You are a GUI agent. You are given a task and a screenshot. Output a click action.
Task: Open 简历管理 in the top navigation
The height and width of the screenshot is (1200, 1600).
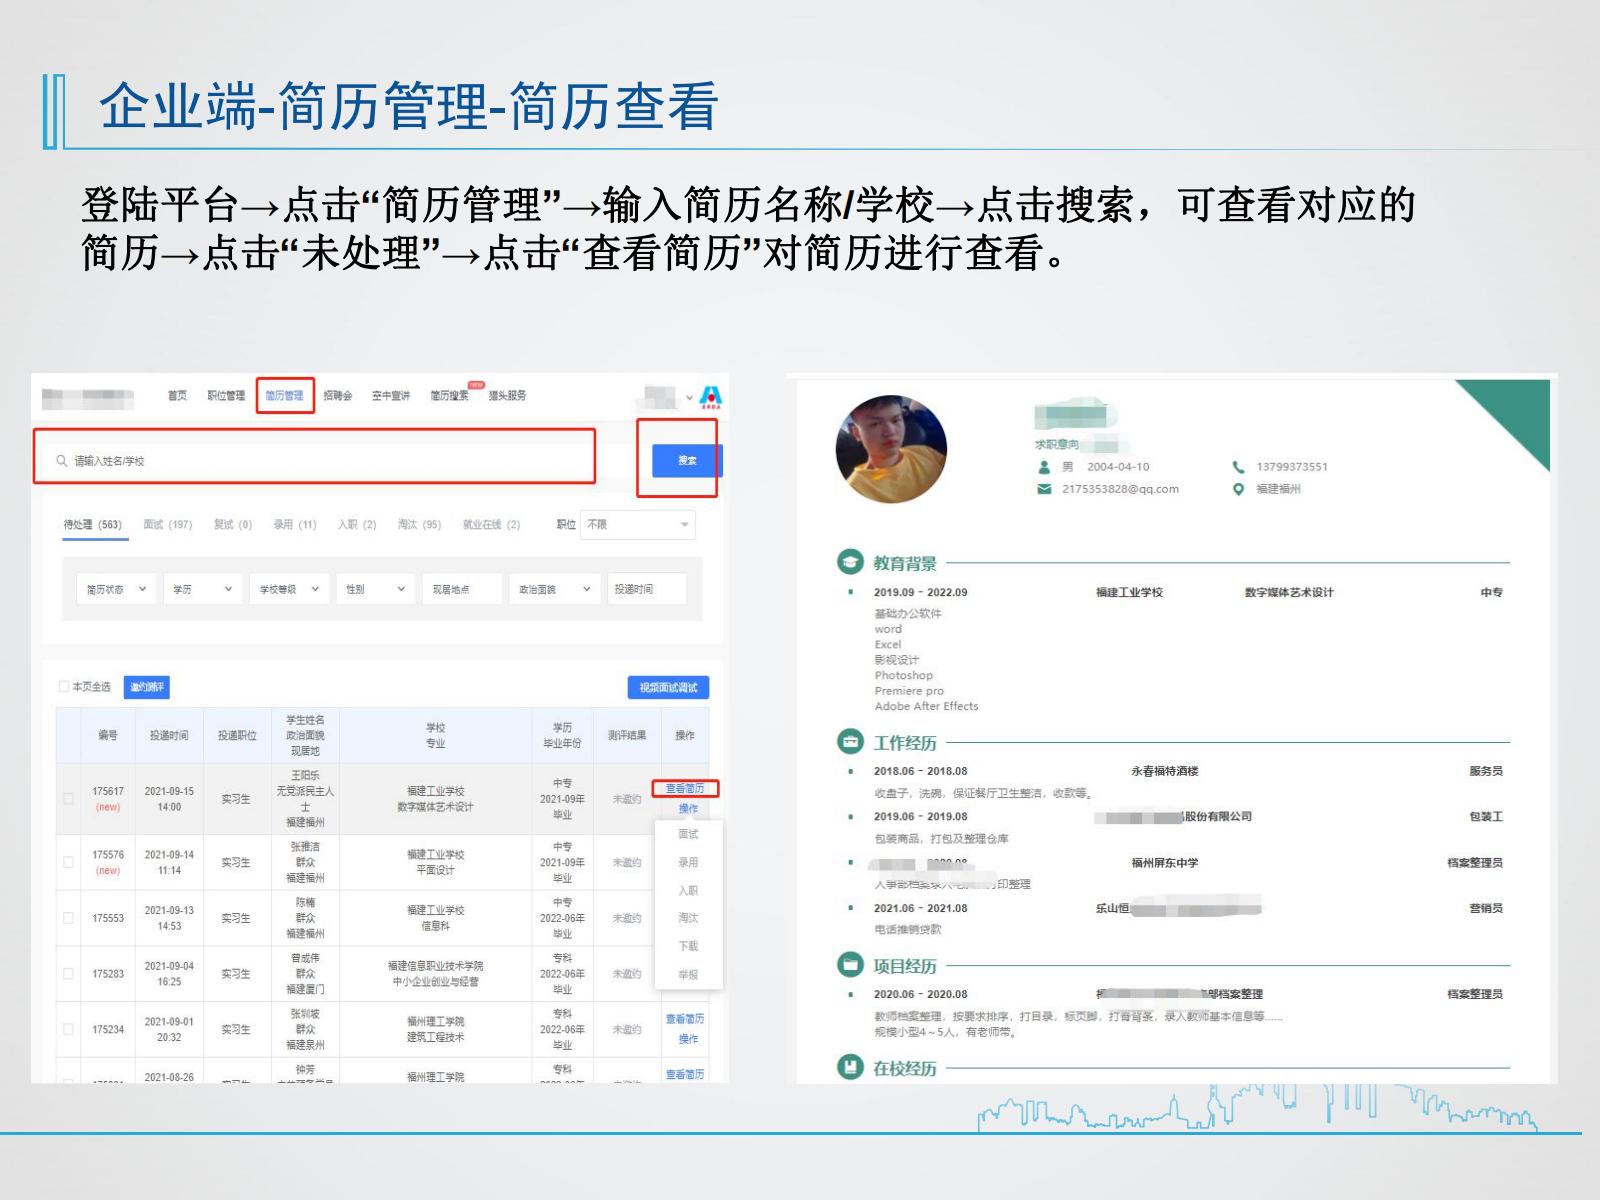[285, 396]
